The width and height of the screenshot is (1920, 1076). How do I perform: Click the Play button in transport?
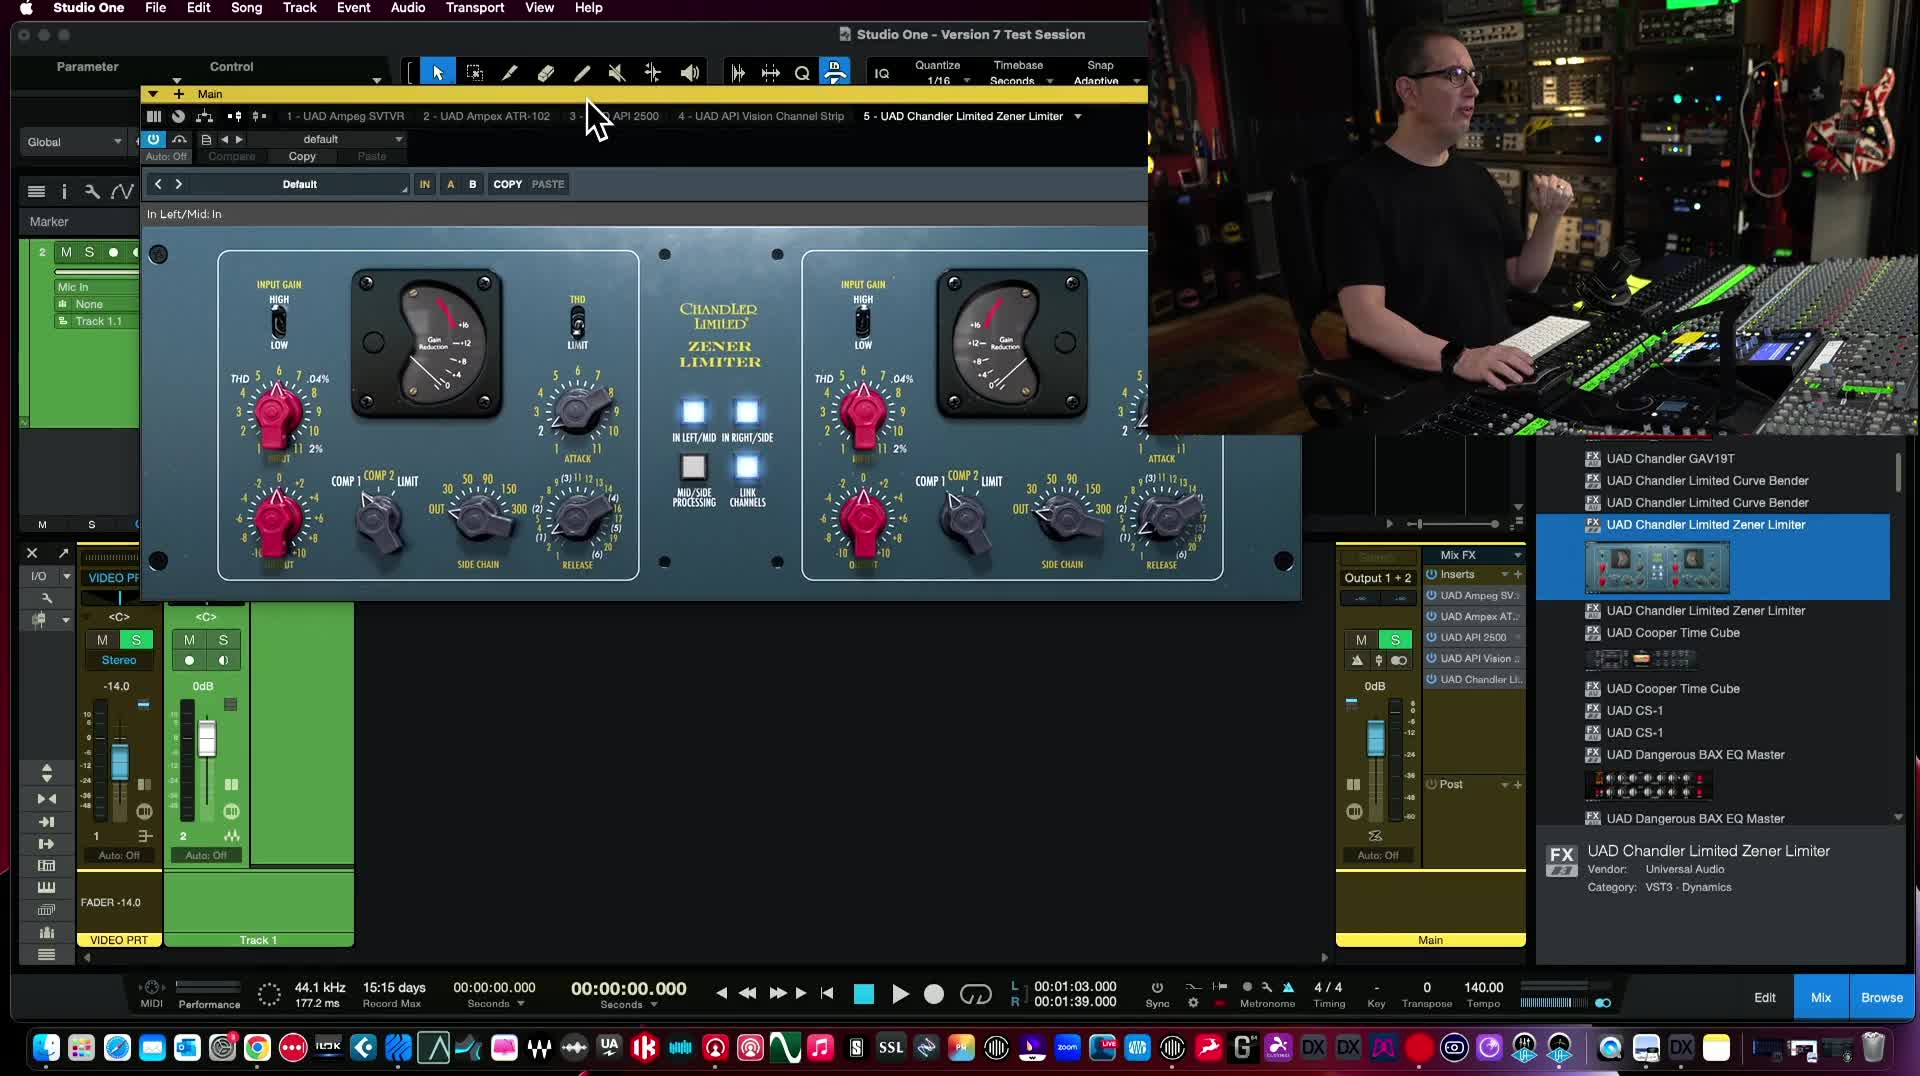click(900, 994)
